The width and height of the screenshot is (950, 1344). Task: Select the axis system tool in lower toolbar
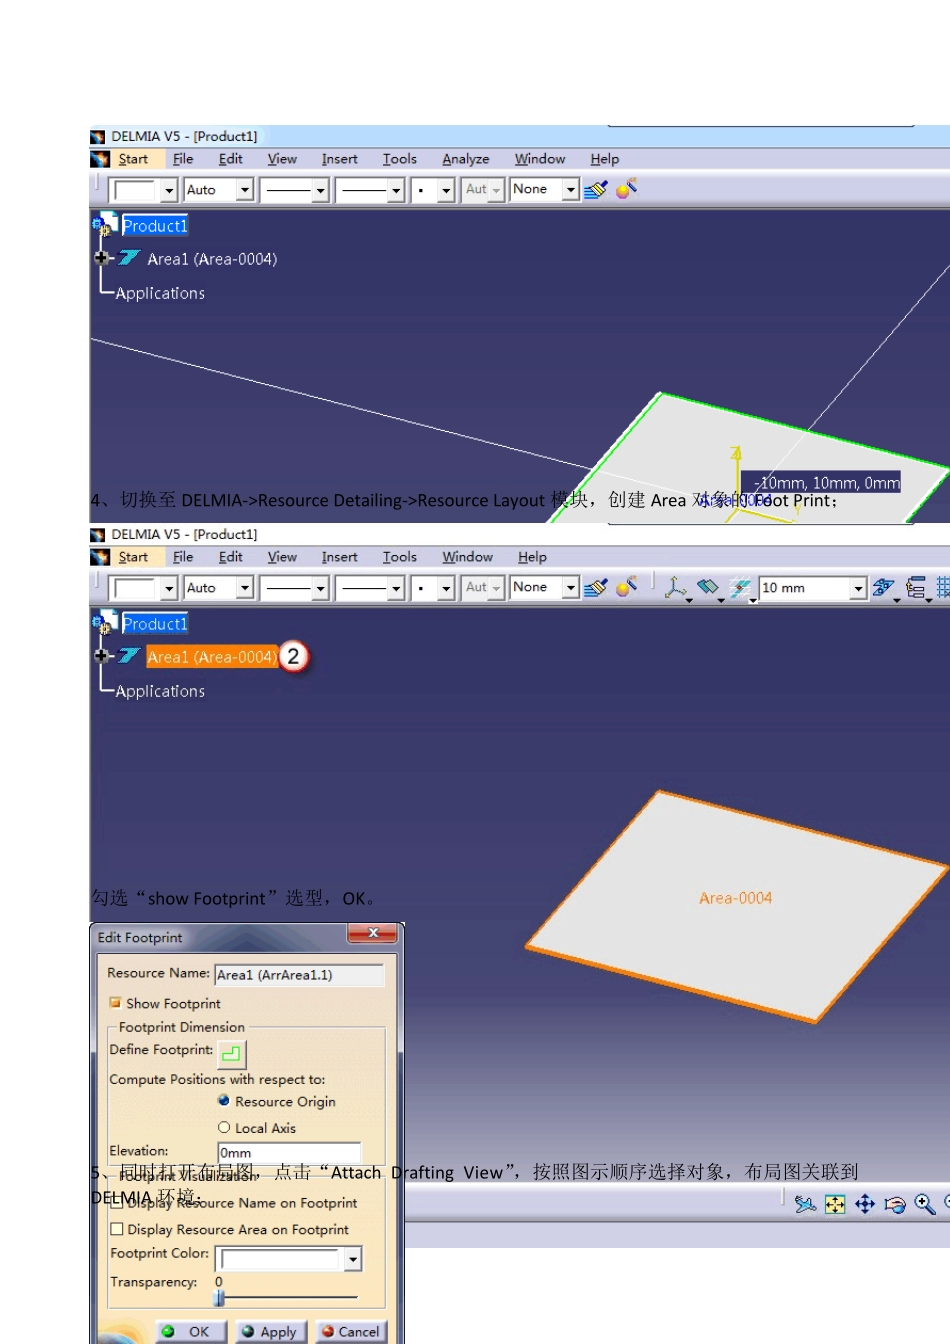(x=677, y=588)
